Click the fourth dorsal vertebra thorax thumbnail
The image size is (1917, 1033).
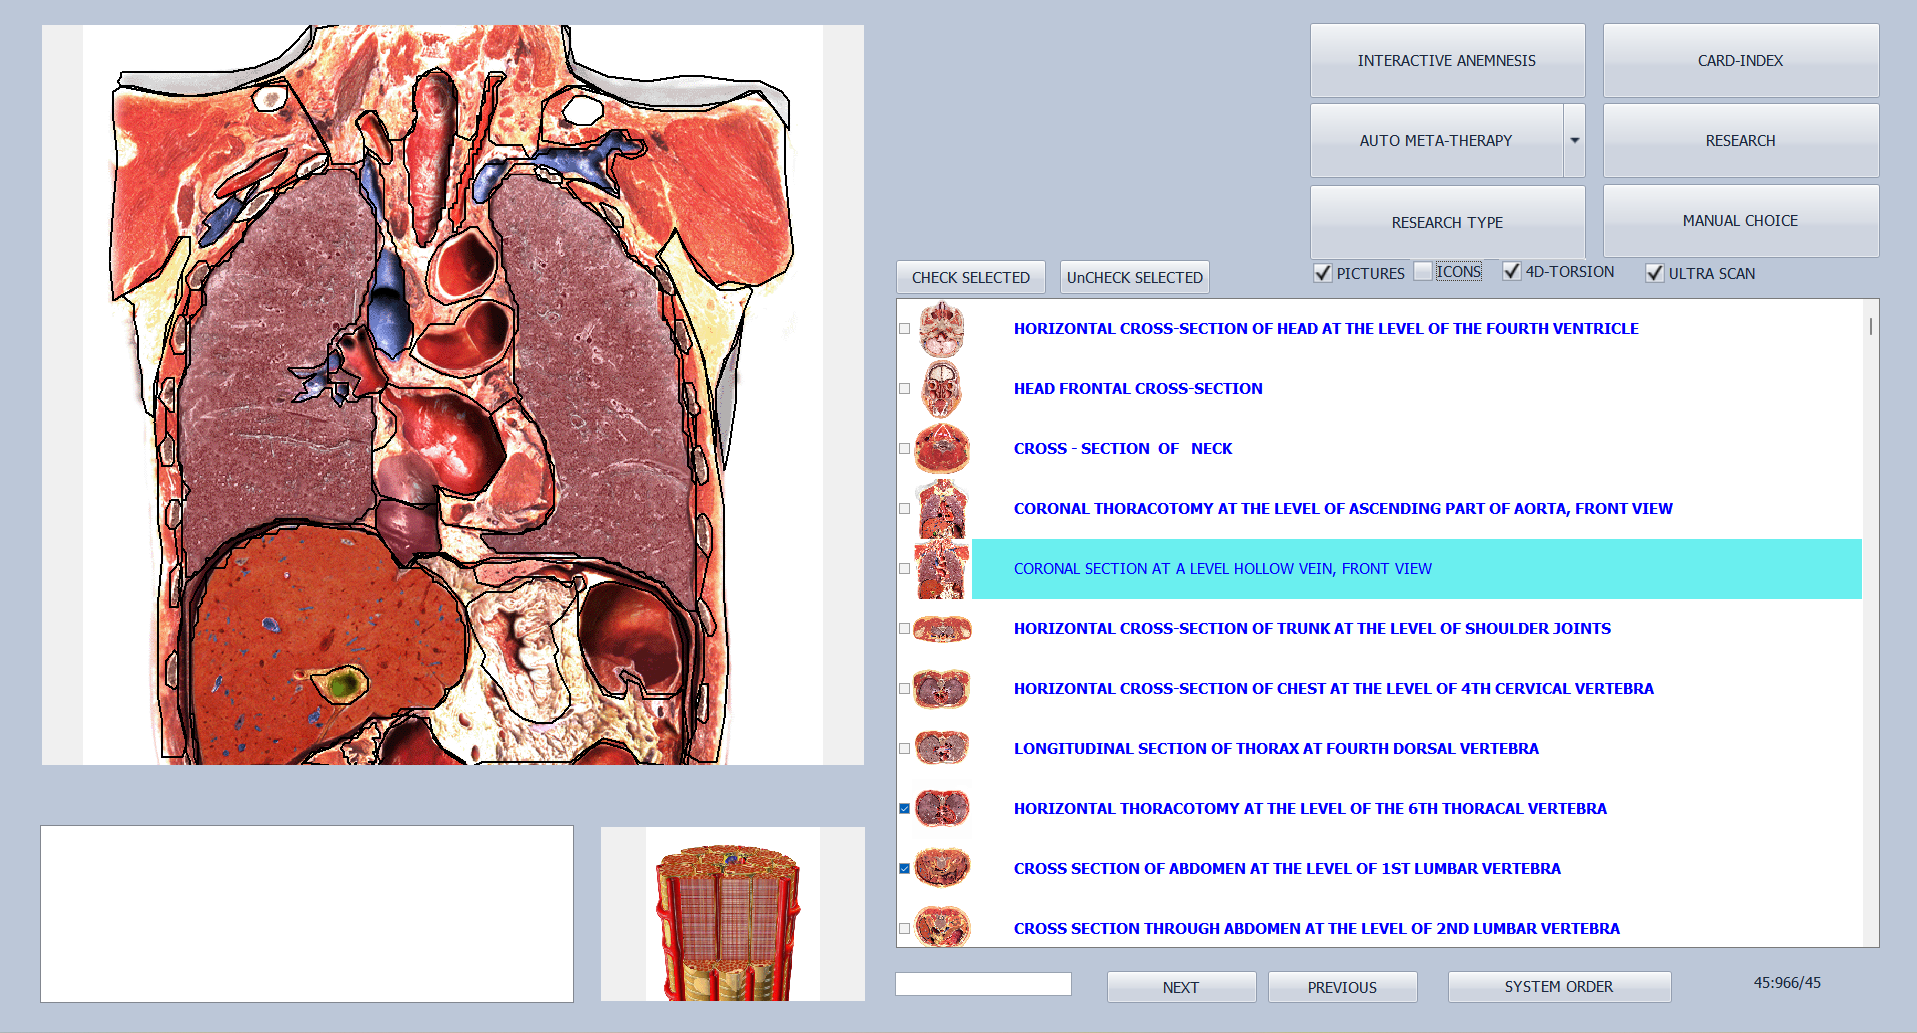coord(942,748)
